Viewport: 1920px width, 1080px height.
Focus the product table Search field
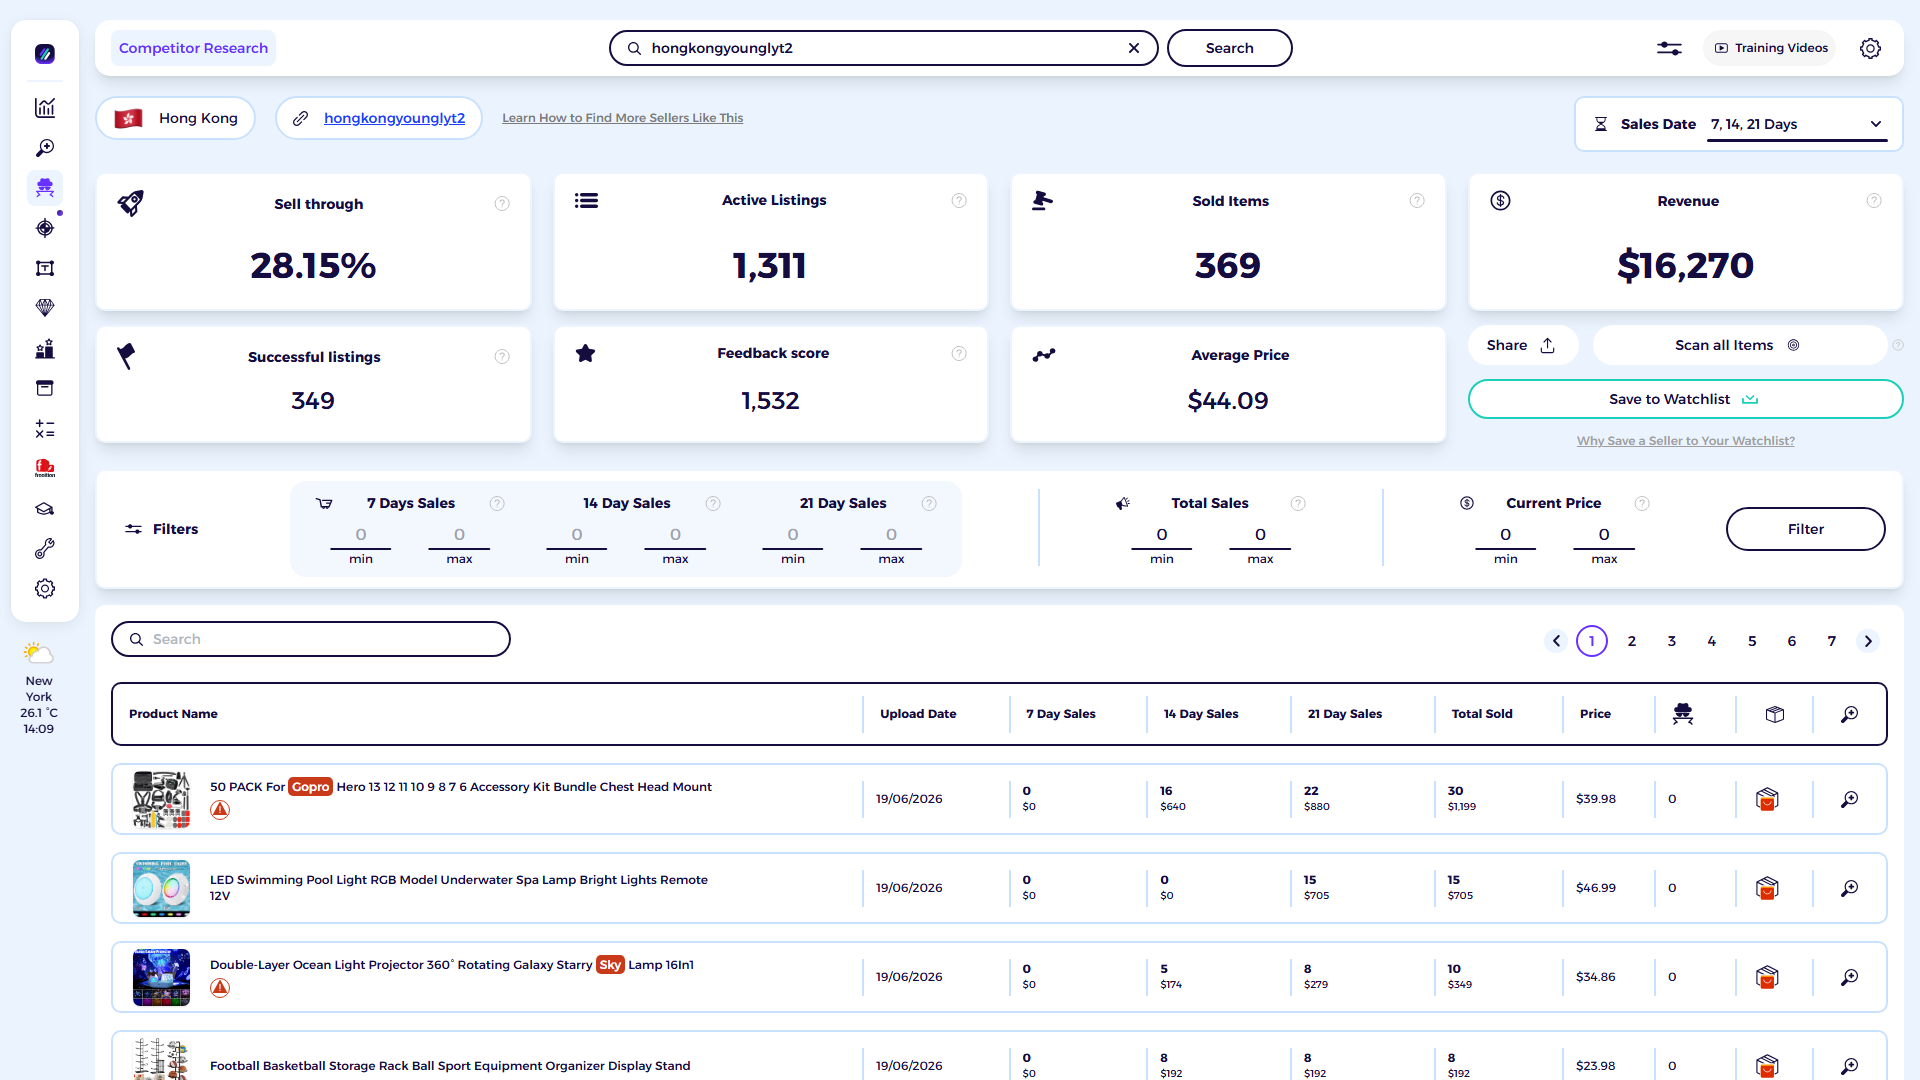(x=311, y=639)
